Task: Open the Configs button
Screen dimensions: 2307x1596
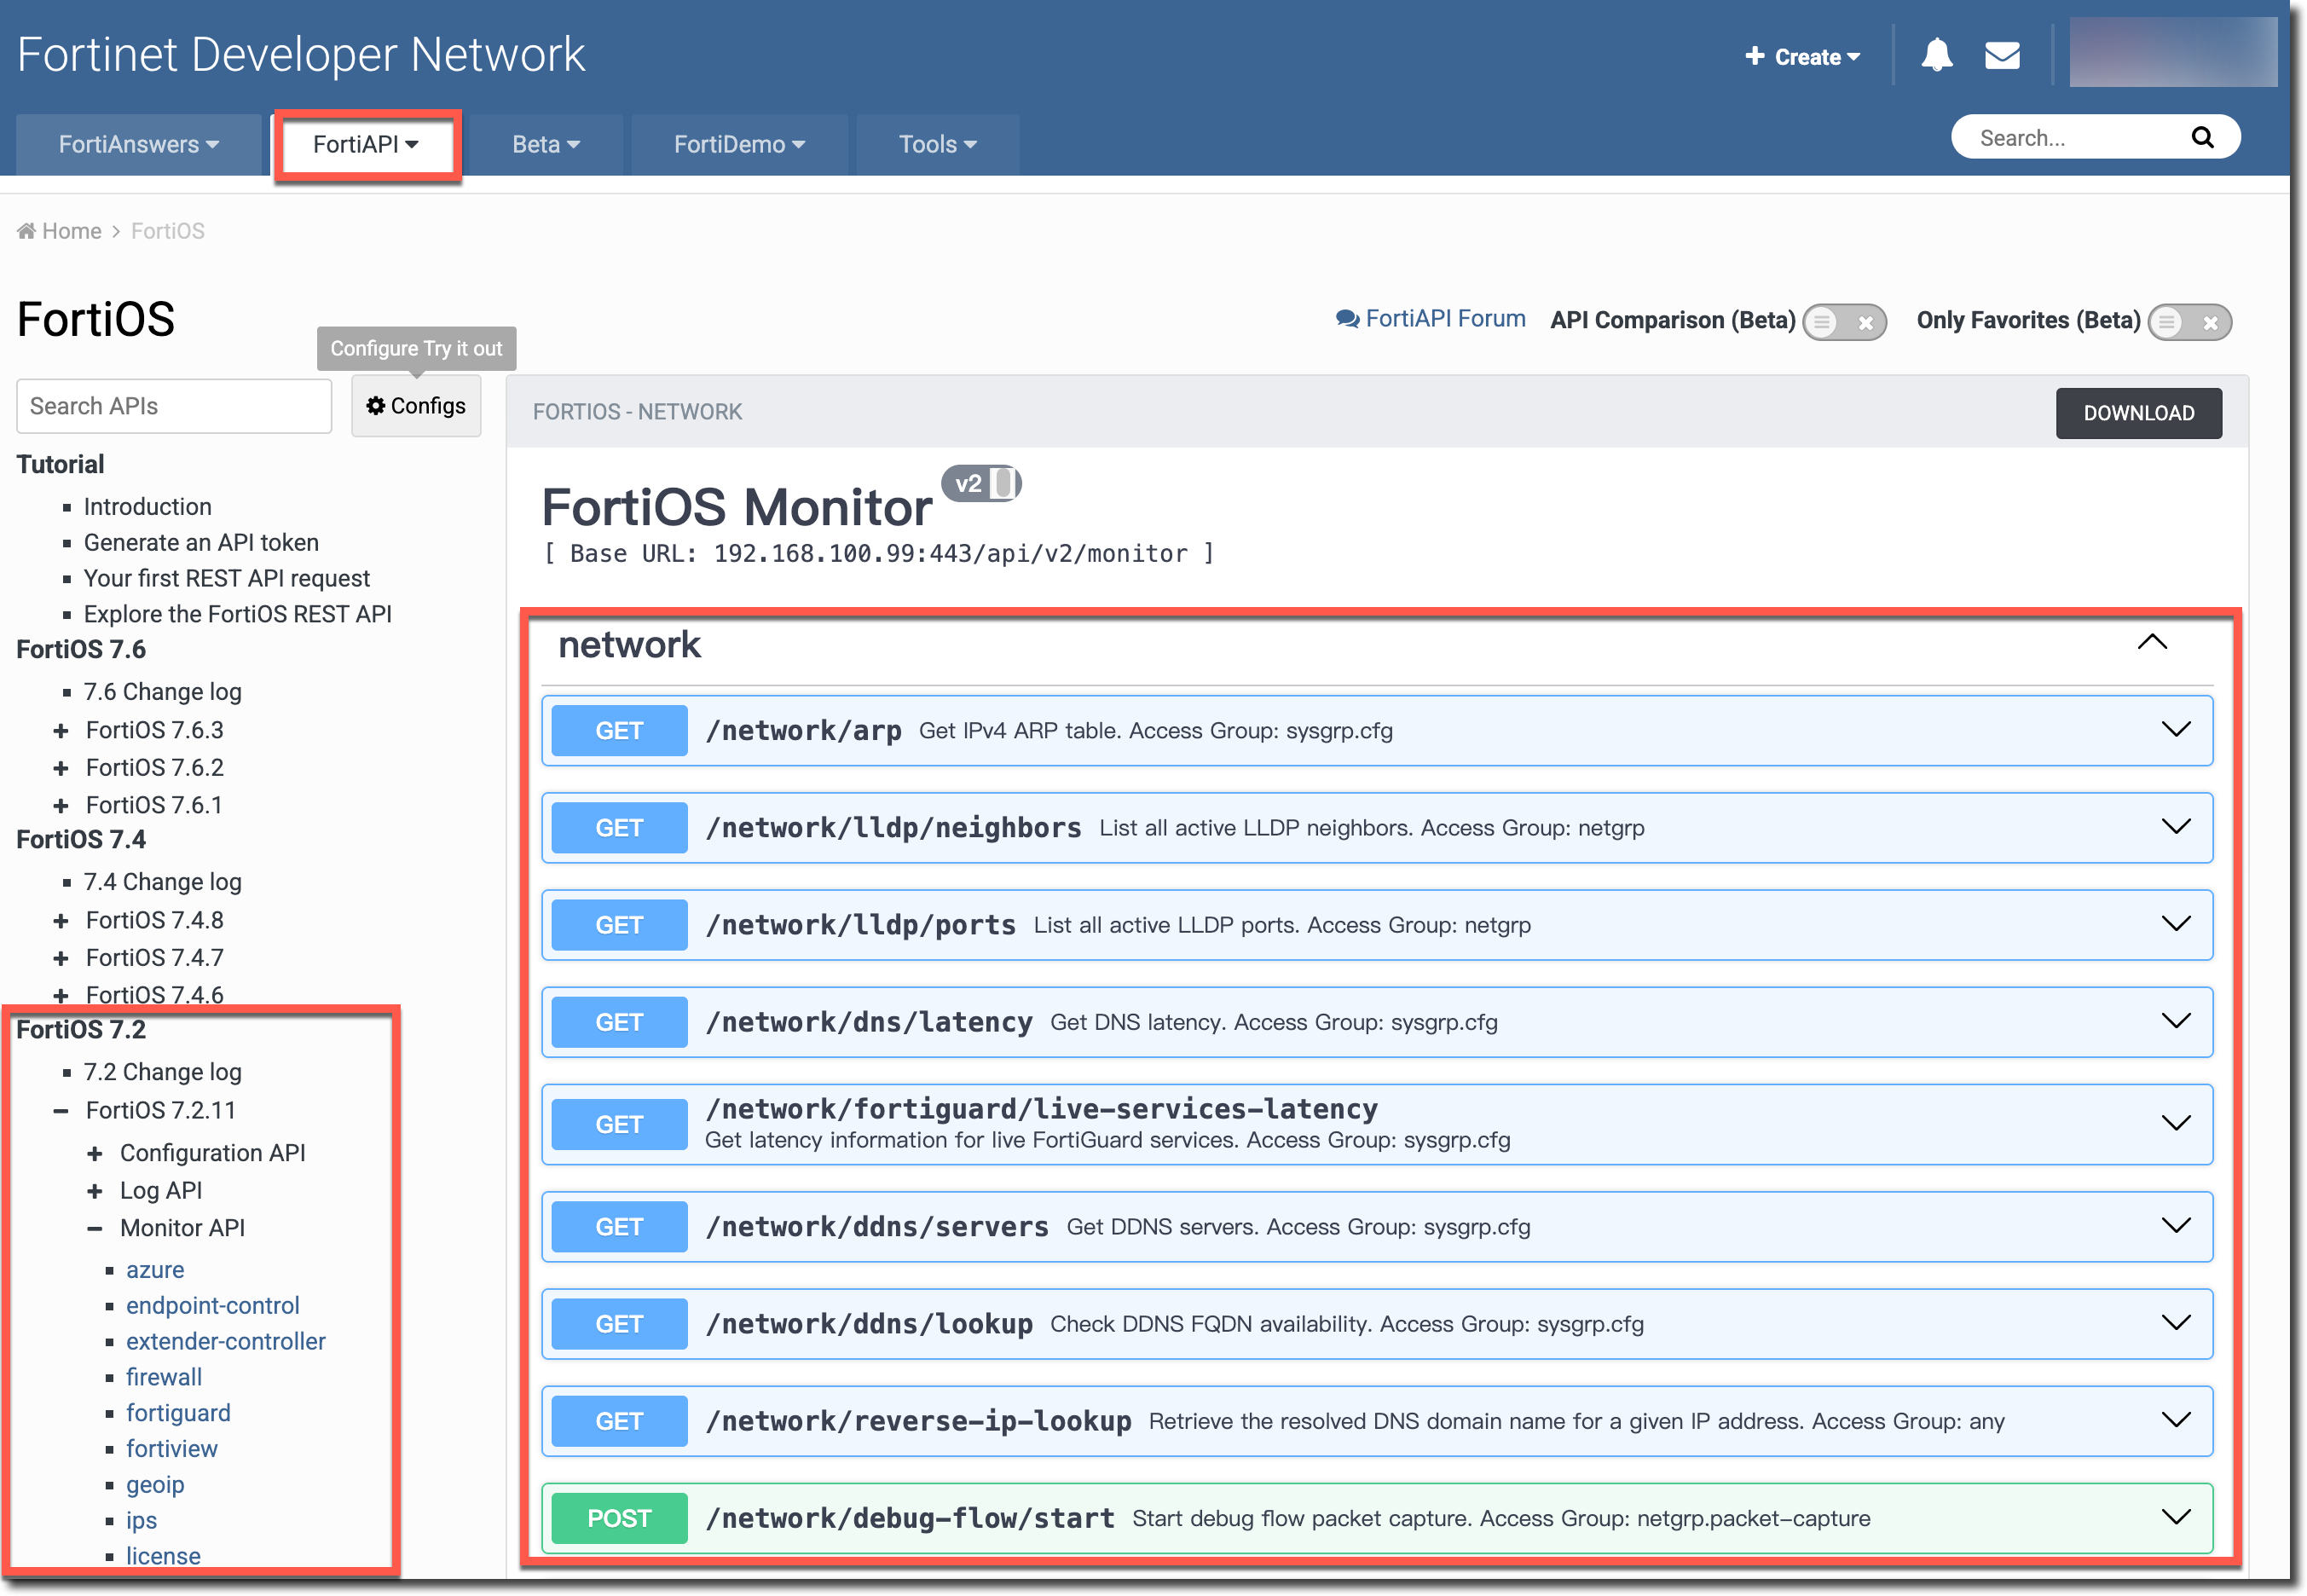Action: click(416, 406)
